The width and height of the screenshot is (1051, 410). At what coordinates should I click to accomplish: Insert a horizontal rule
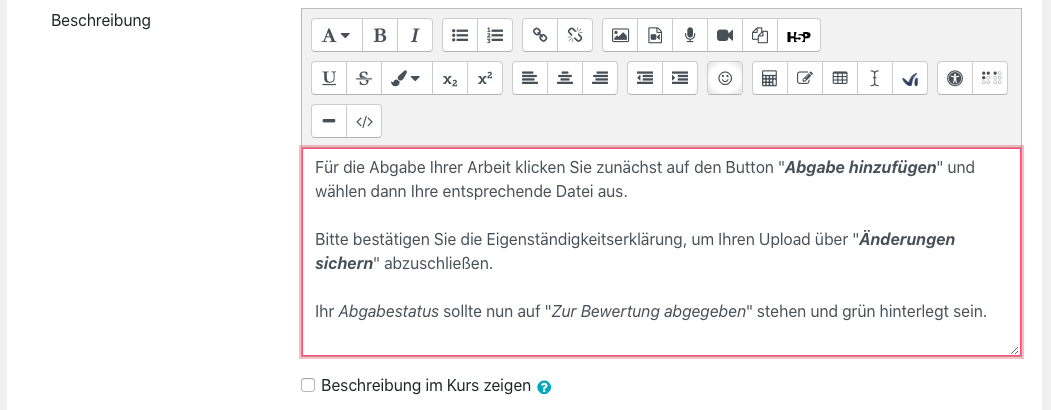[x=329, y=121]
